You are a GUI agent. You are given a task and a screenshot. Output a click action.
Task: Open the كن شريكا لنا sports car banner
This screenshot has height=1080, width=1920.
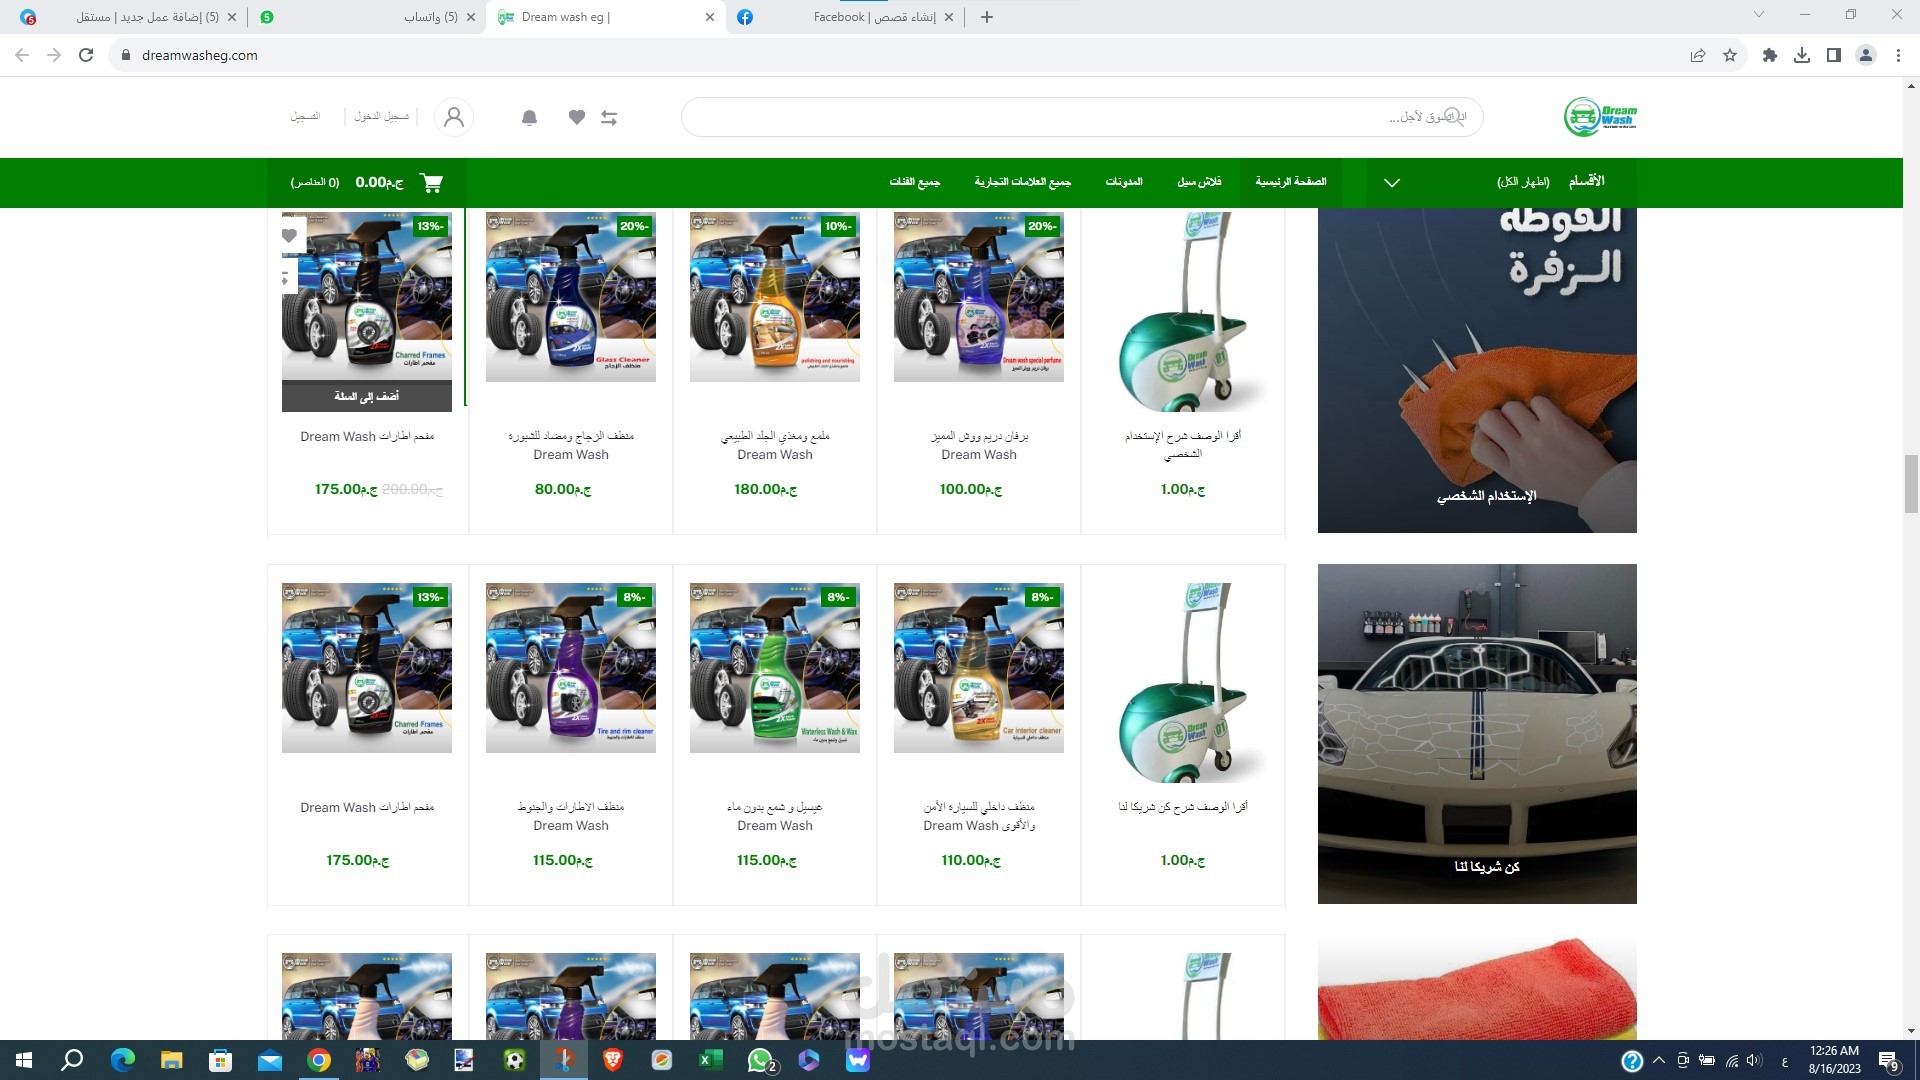coord(1477,734)
